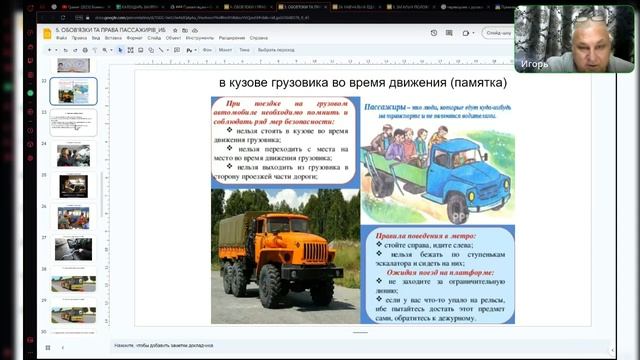Screen dimensions: 640x360
Task: Click the move to folder icon
Action: 185,30
